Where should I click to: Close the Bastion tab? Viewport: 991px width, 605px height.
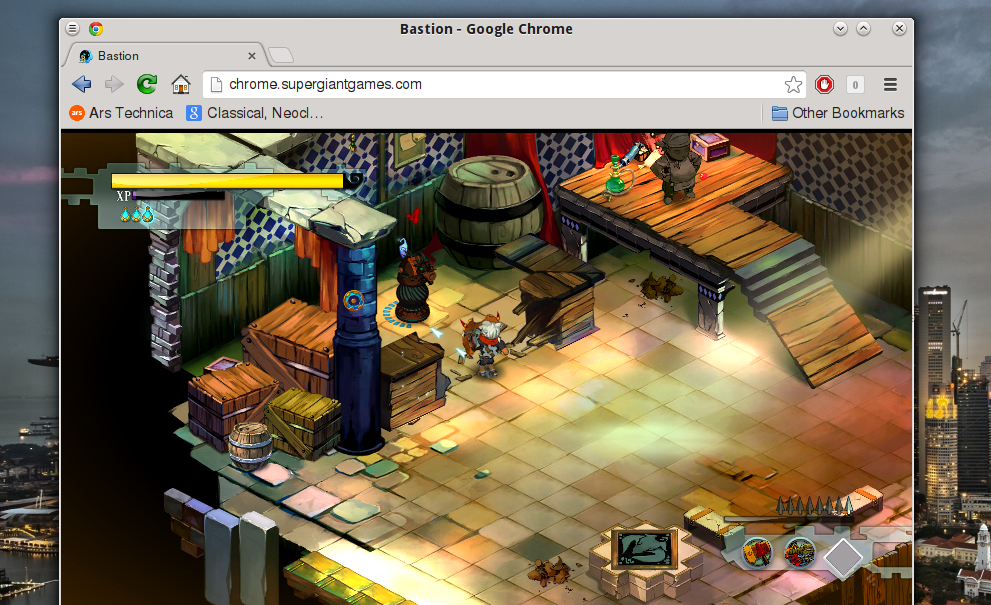pos(252,56)
